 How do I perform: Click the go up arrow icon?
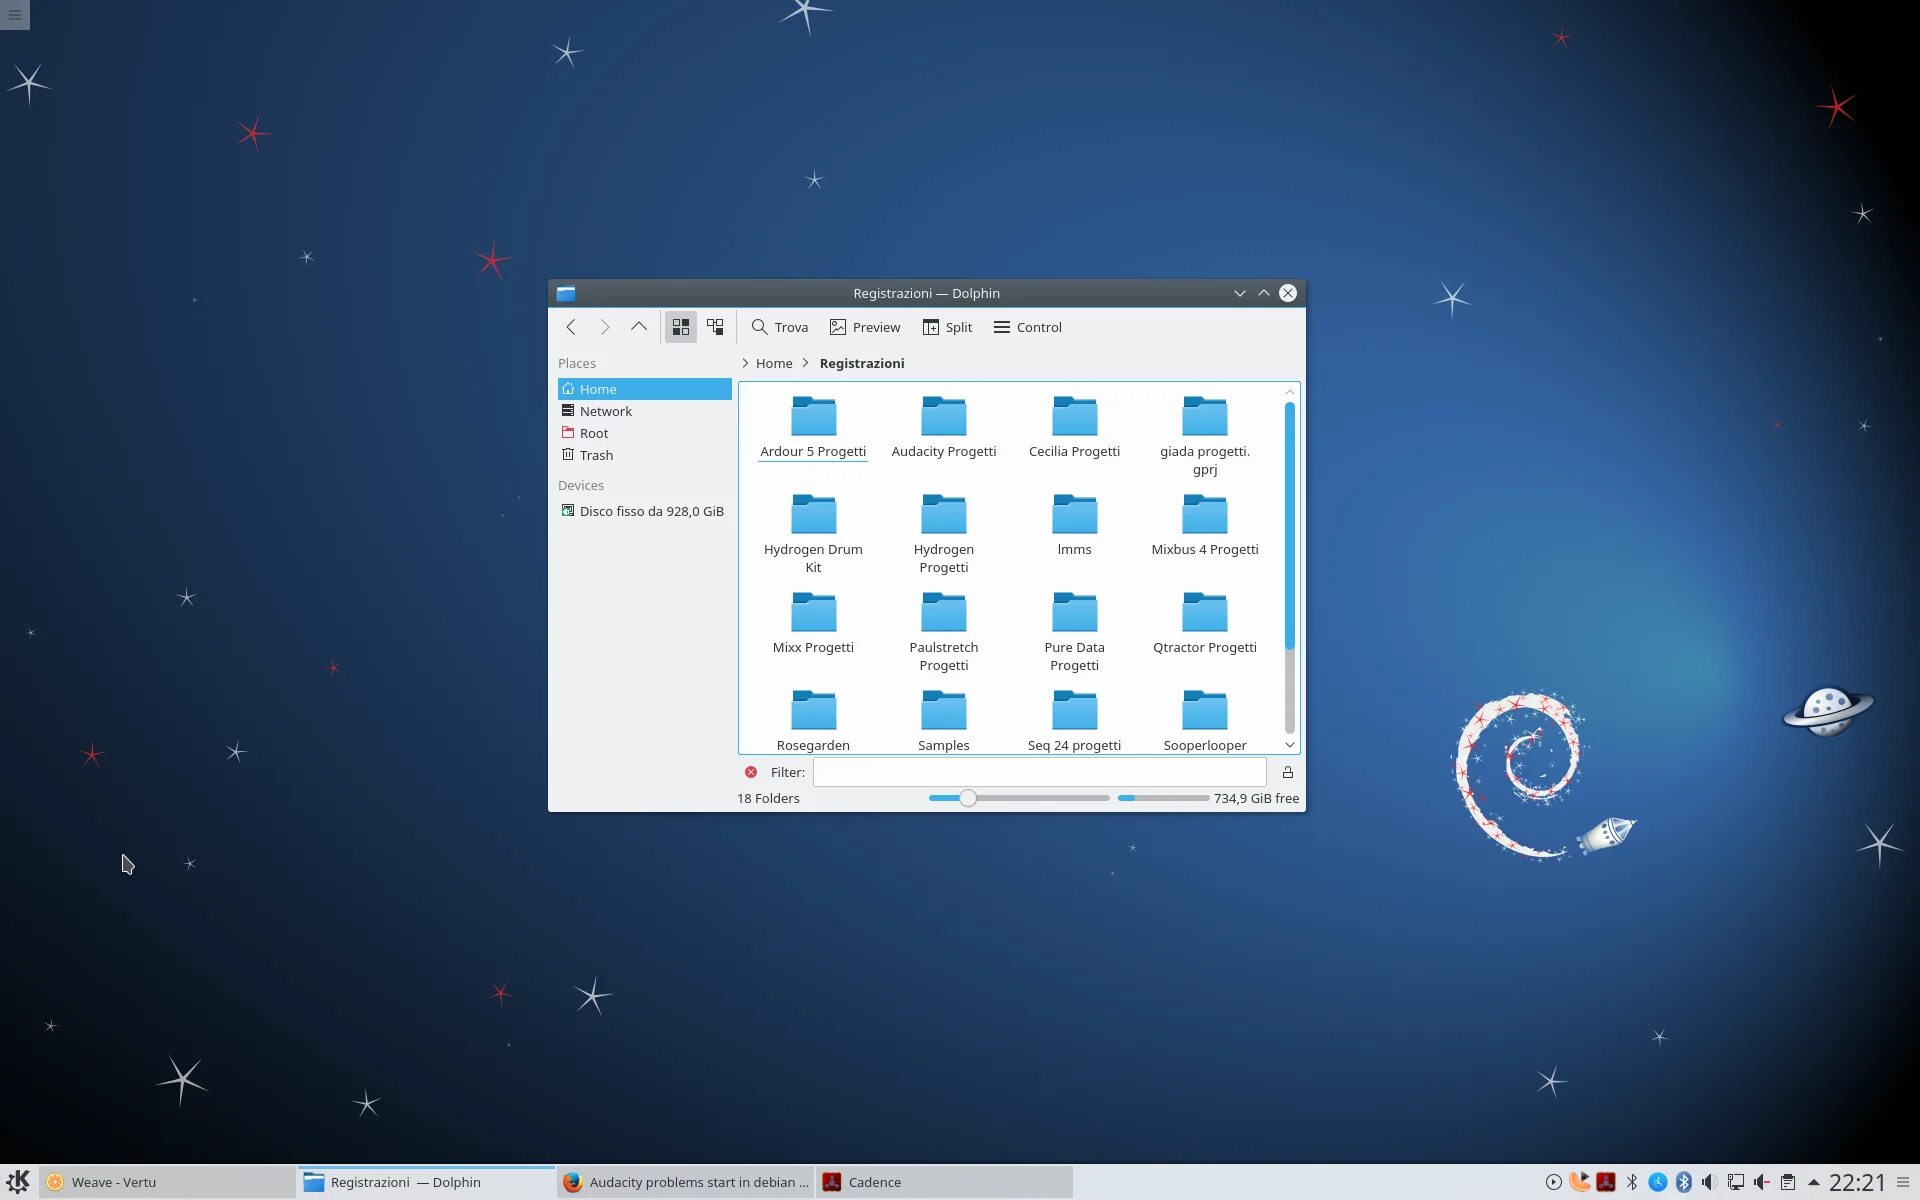(x=638, y=327)
